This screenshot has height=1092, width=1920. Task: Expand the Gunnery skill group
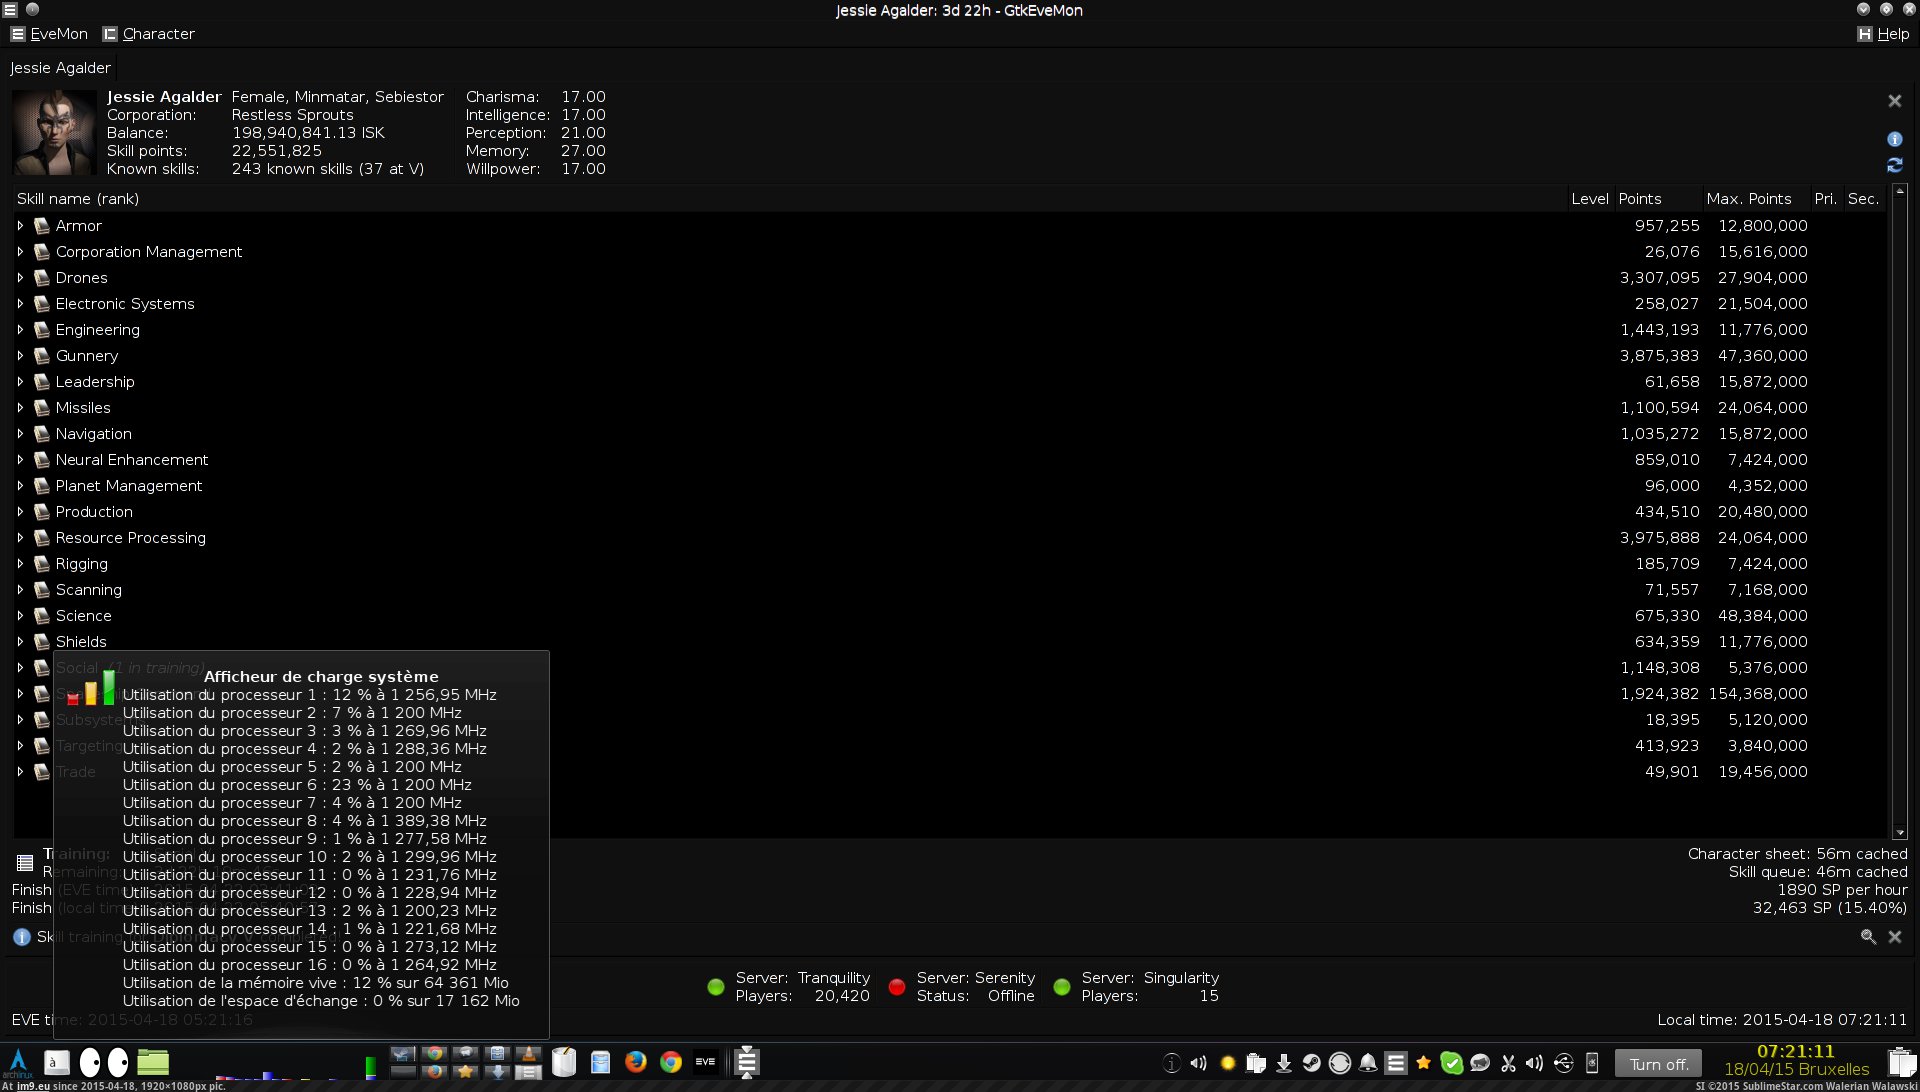tap(20, 356)
